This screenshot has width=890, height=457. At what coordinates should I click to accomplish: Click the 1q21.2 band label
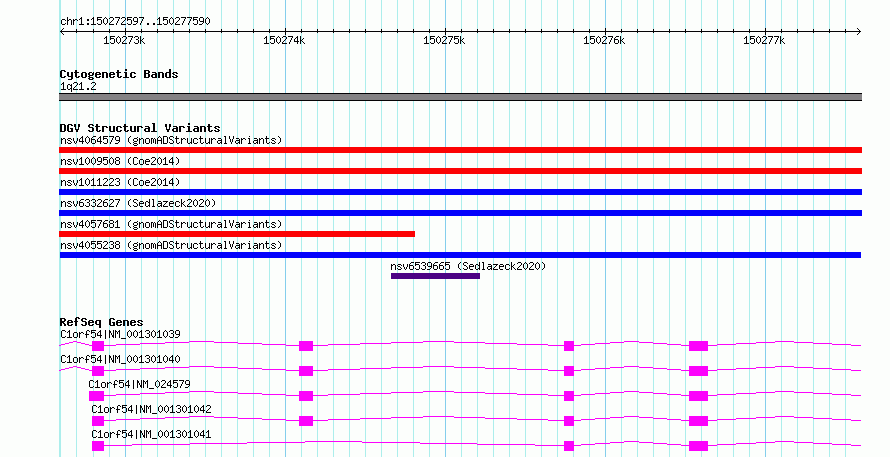coord(78,86)
